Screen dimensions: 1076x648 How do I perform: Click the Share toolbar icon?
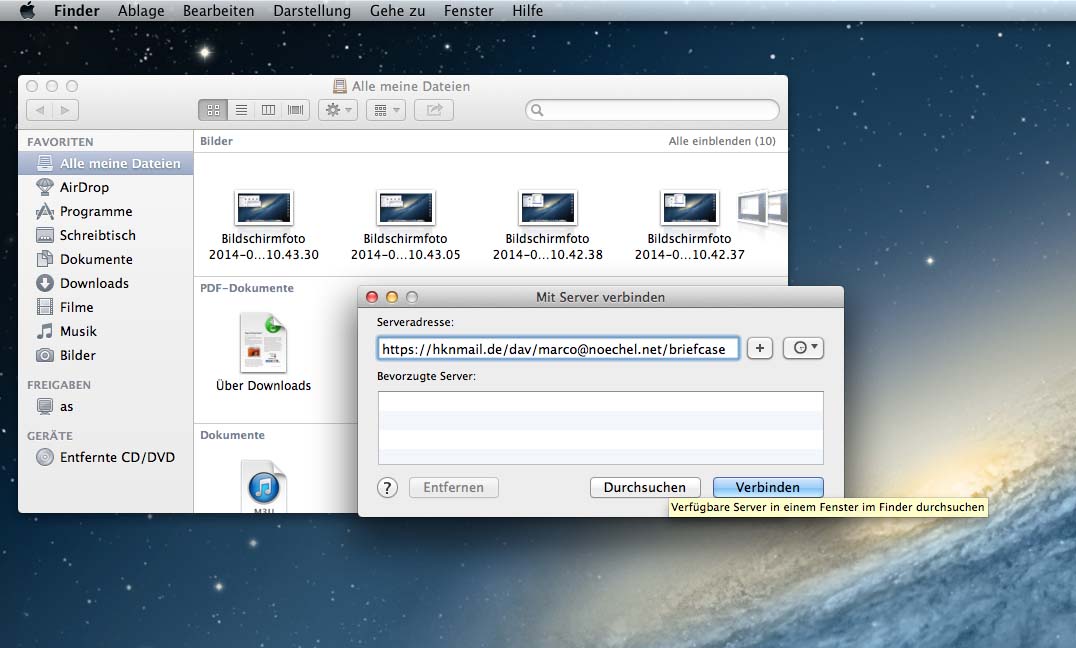[x=434, y=110]
